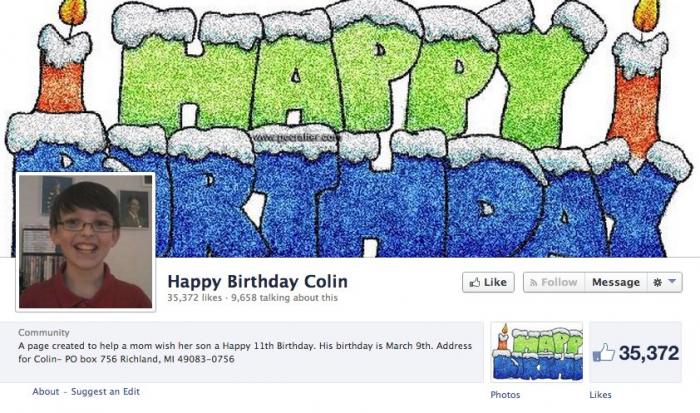Follow the Happy Birthday Colin page

click(x=554, y=282)
